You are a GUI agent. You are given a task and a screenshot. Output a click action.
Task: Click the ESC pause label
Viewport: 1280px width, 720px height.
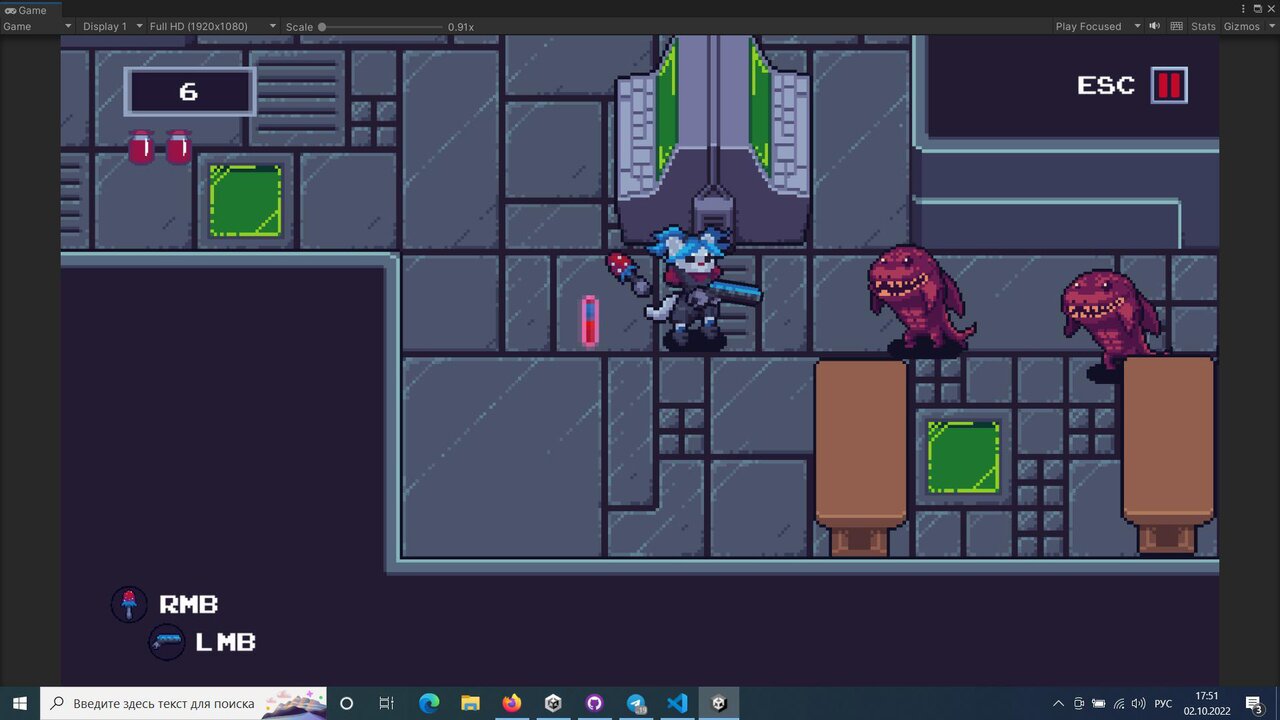coord(1106,86)
